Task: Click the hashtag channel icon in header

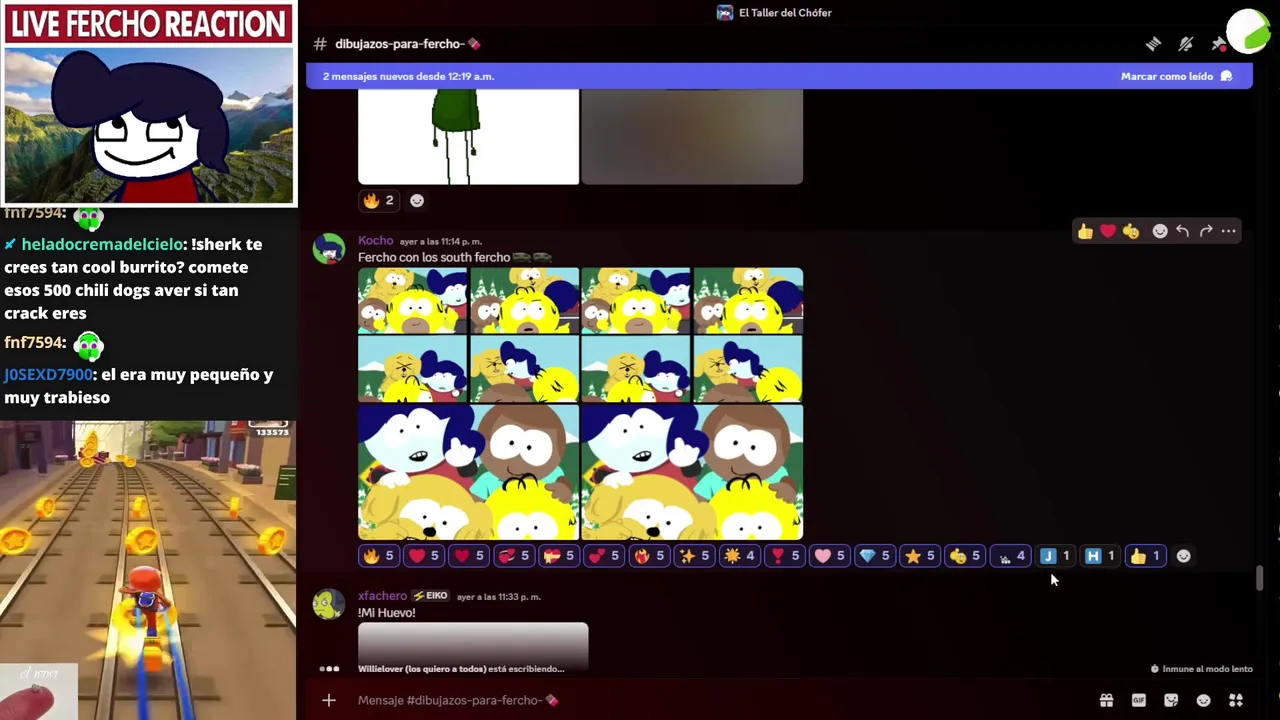Action: [320, 44]
